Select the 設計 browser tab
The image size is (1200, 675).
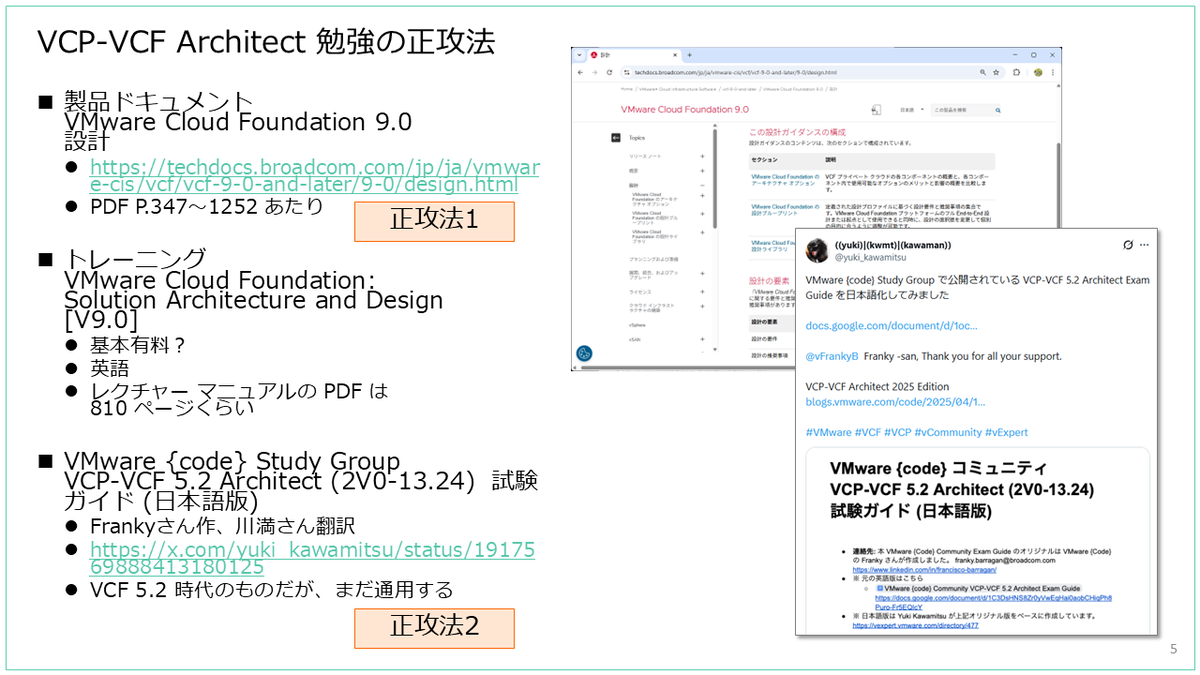(x=635, y=55)
